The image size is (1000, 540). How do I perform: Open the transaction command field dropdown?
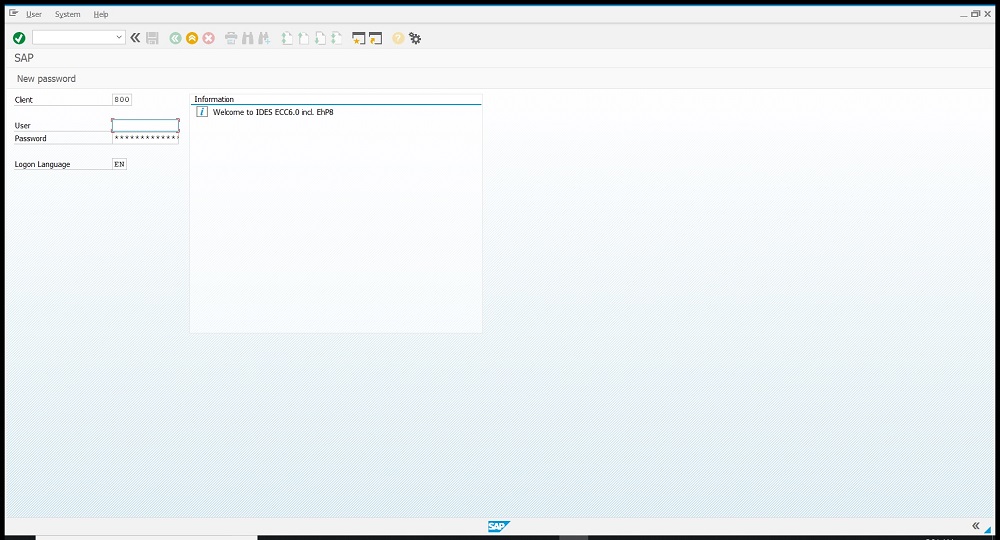click(119, 38)
